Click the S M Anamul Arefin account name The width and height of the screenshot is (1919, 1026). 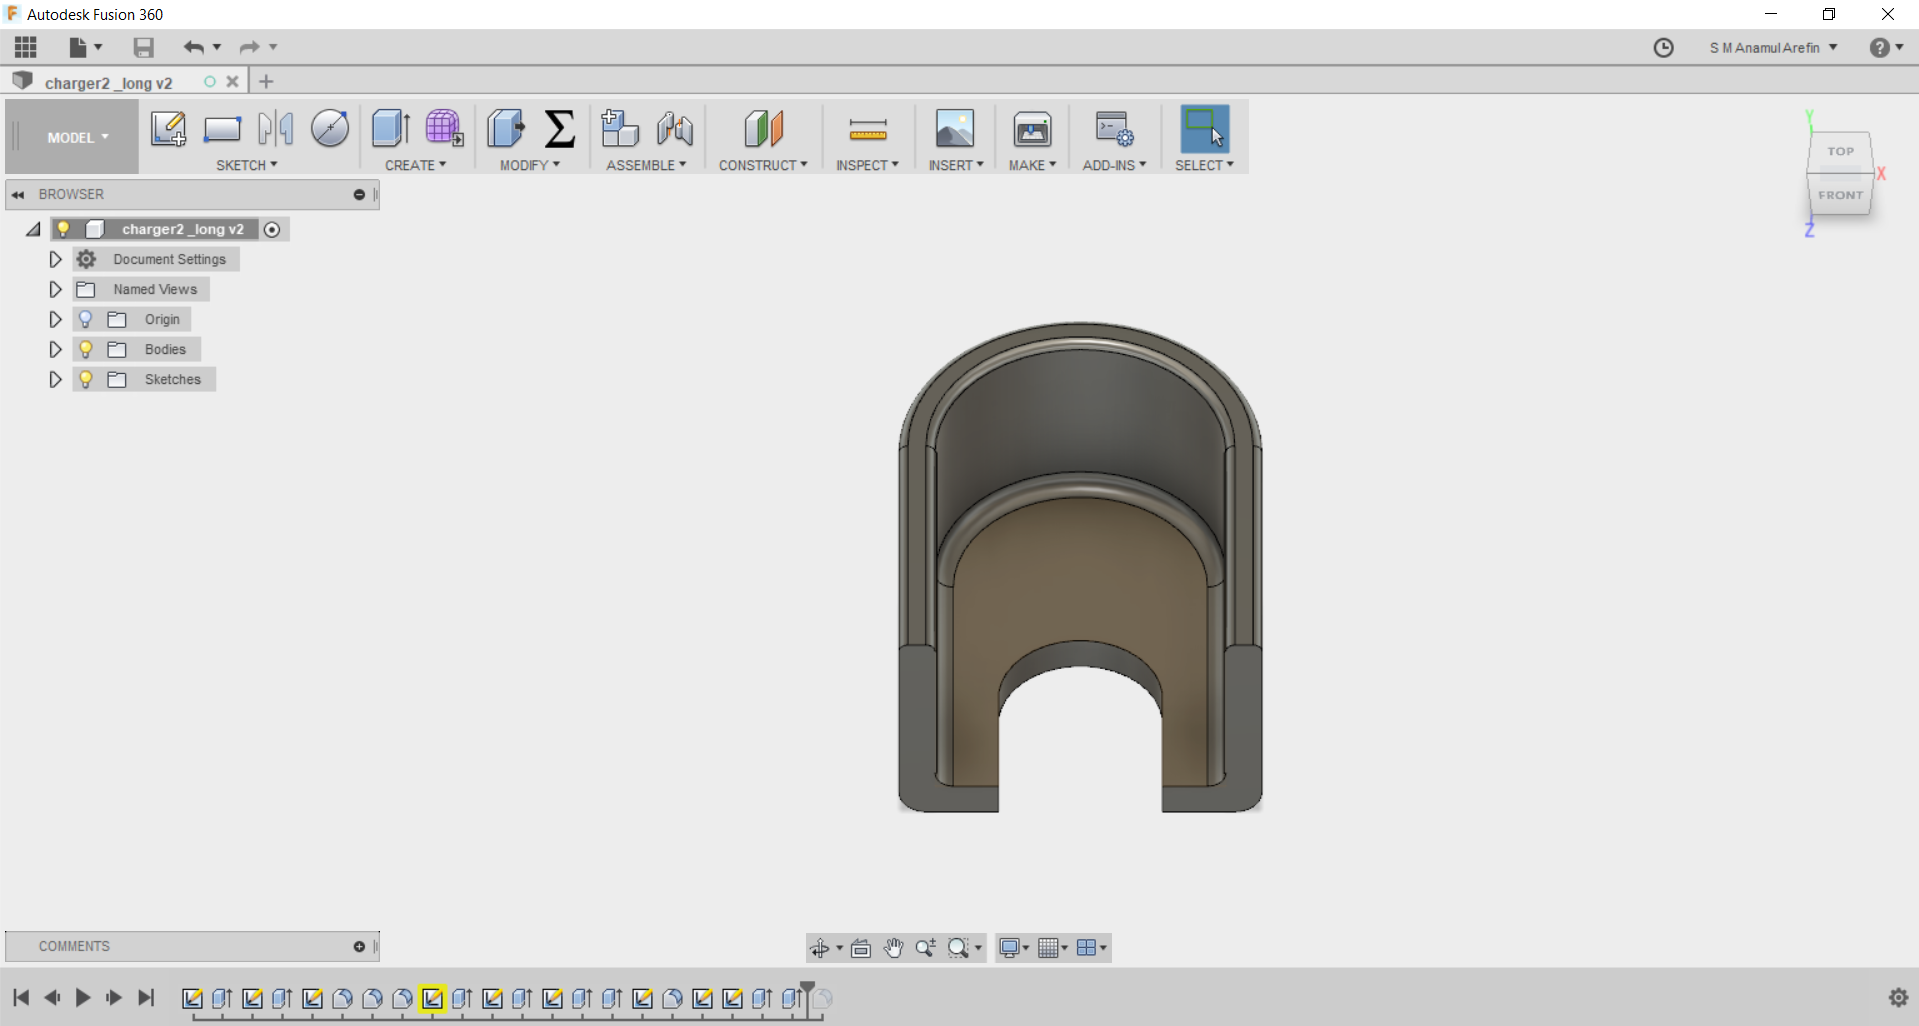tap(1765, 48)
